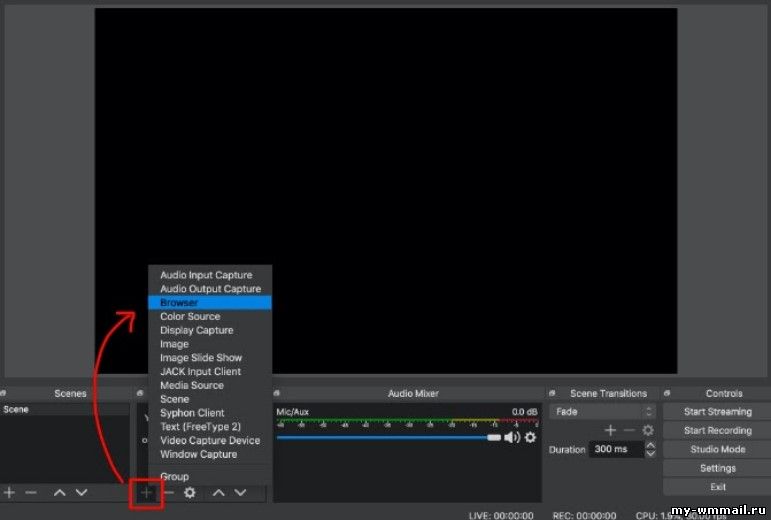Image resolution: width=771 pixels, height=520 pixels.
Task: Increase Duration with stepper arrow
Action: click(651, 445)
